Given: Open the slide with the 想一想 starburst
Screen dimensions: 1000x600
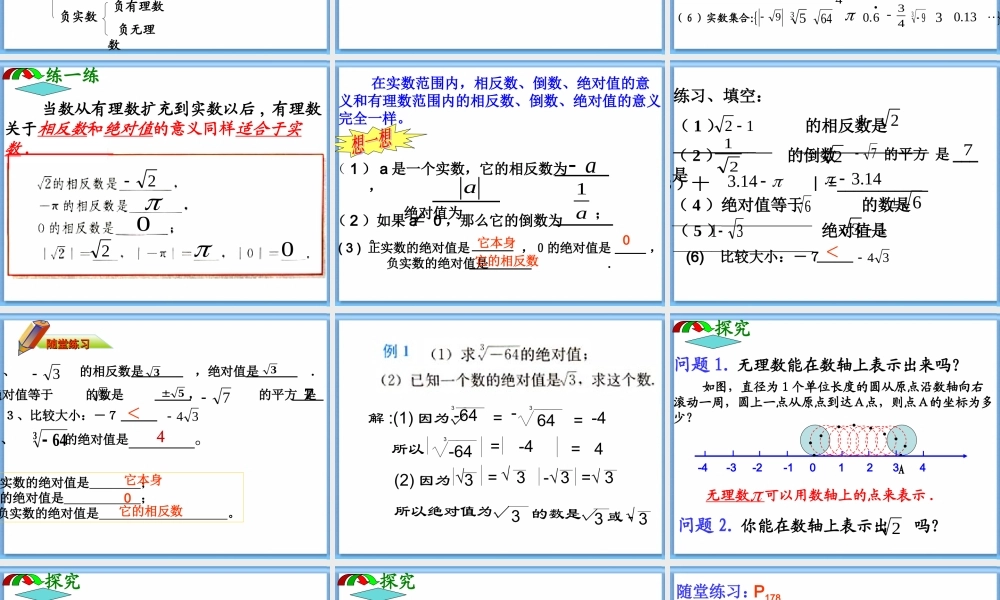Looking at the screenshot, I should click(x=500, y=183).
